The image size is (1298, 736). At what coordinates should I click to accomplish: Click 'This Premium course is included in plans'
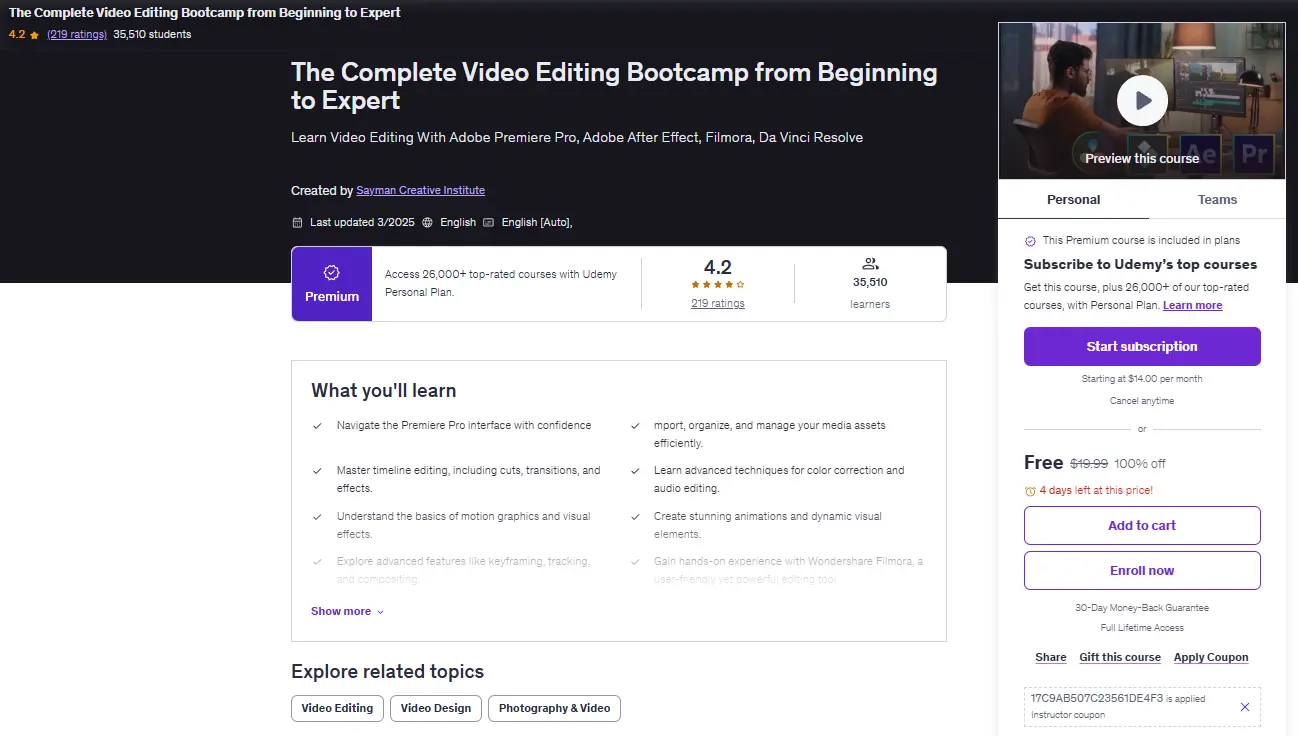[1141, 241]
